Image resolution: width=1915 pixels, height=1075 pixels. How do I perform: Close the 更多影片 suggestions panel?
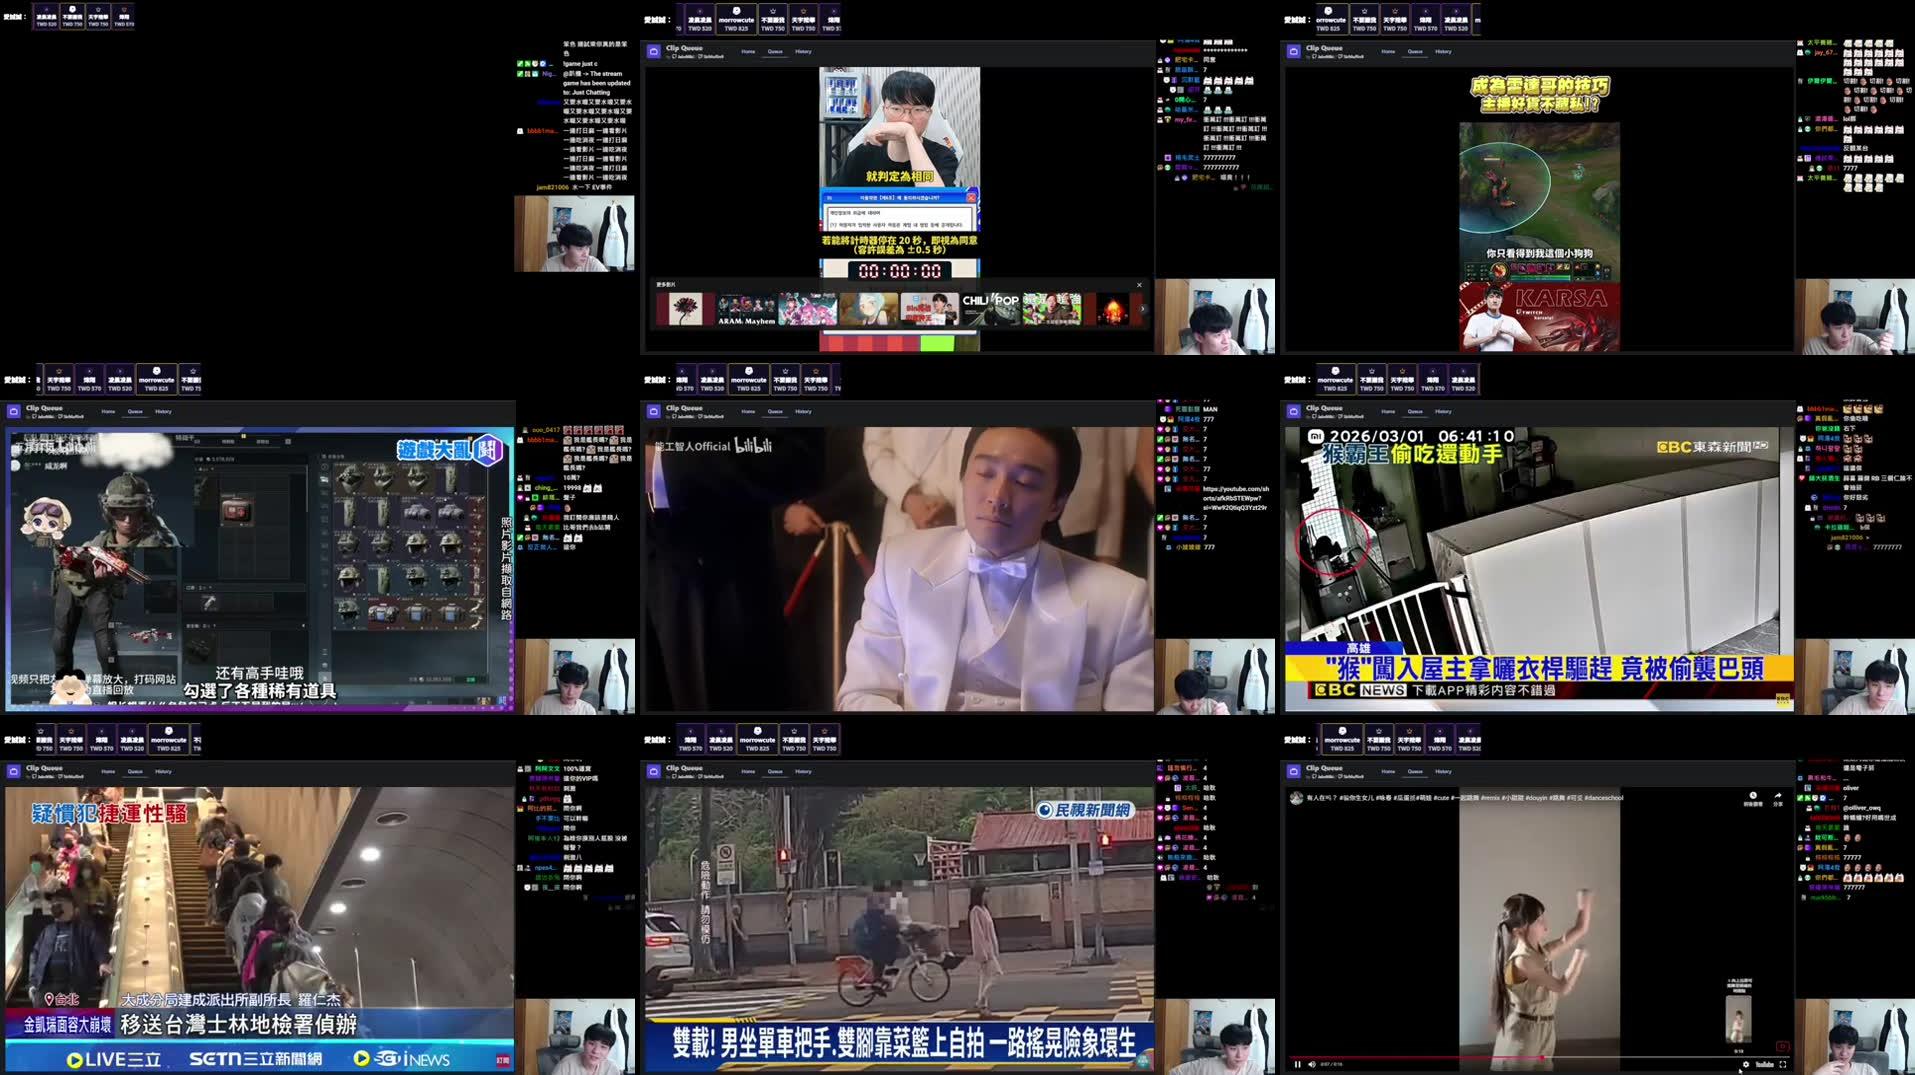pyautogui.click(x=1139, y=283)
